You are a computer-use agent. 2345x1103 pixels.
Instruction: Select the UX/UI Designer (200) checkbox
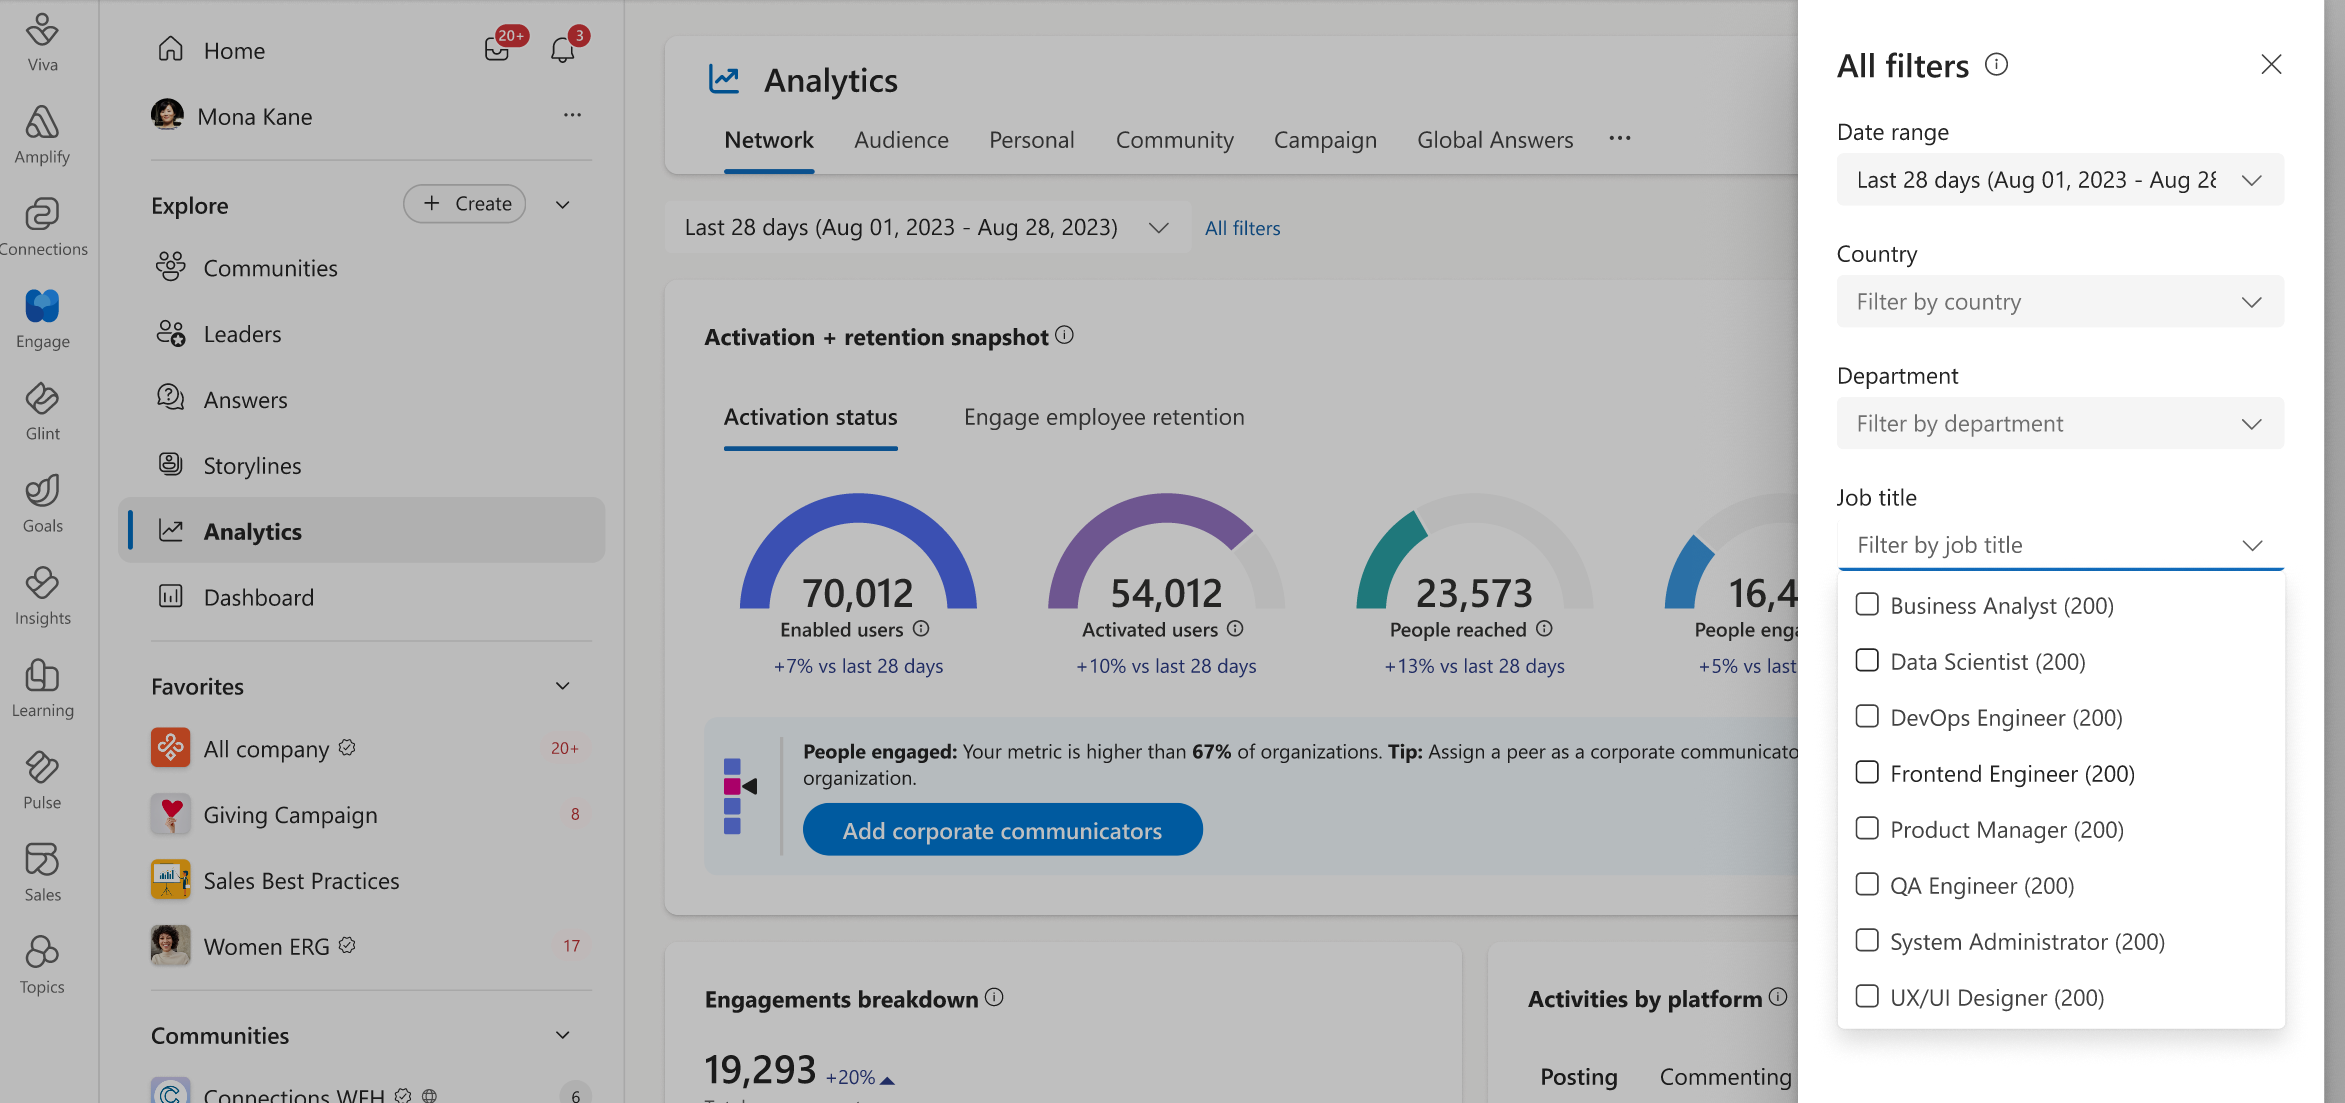click(x=1866, y=997)
